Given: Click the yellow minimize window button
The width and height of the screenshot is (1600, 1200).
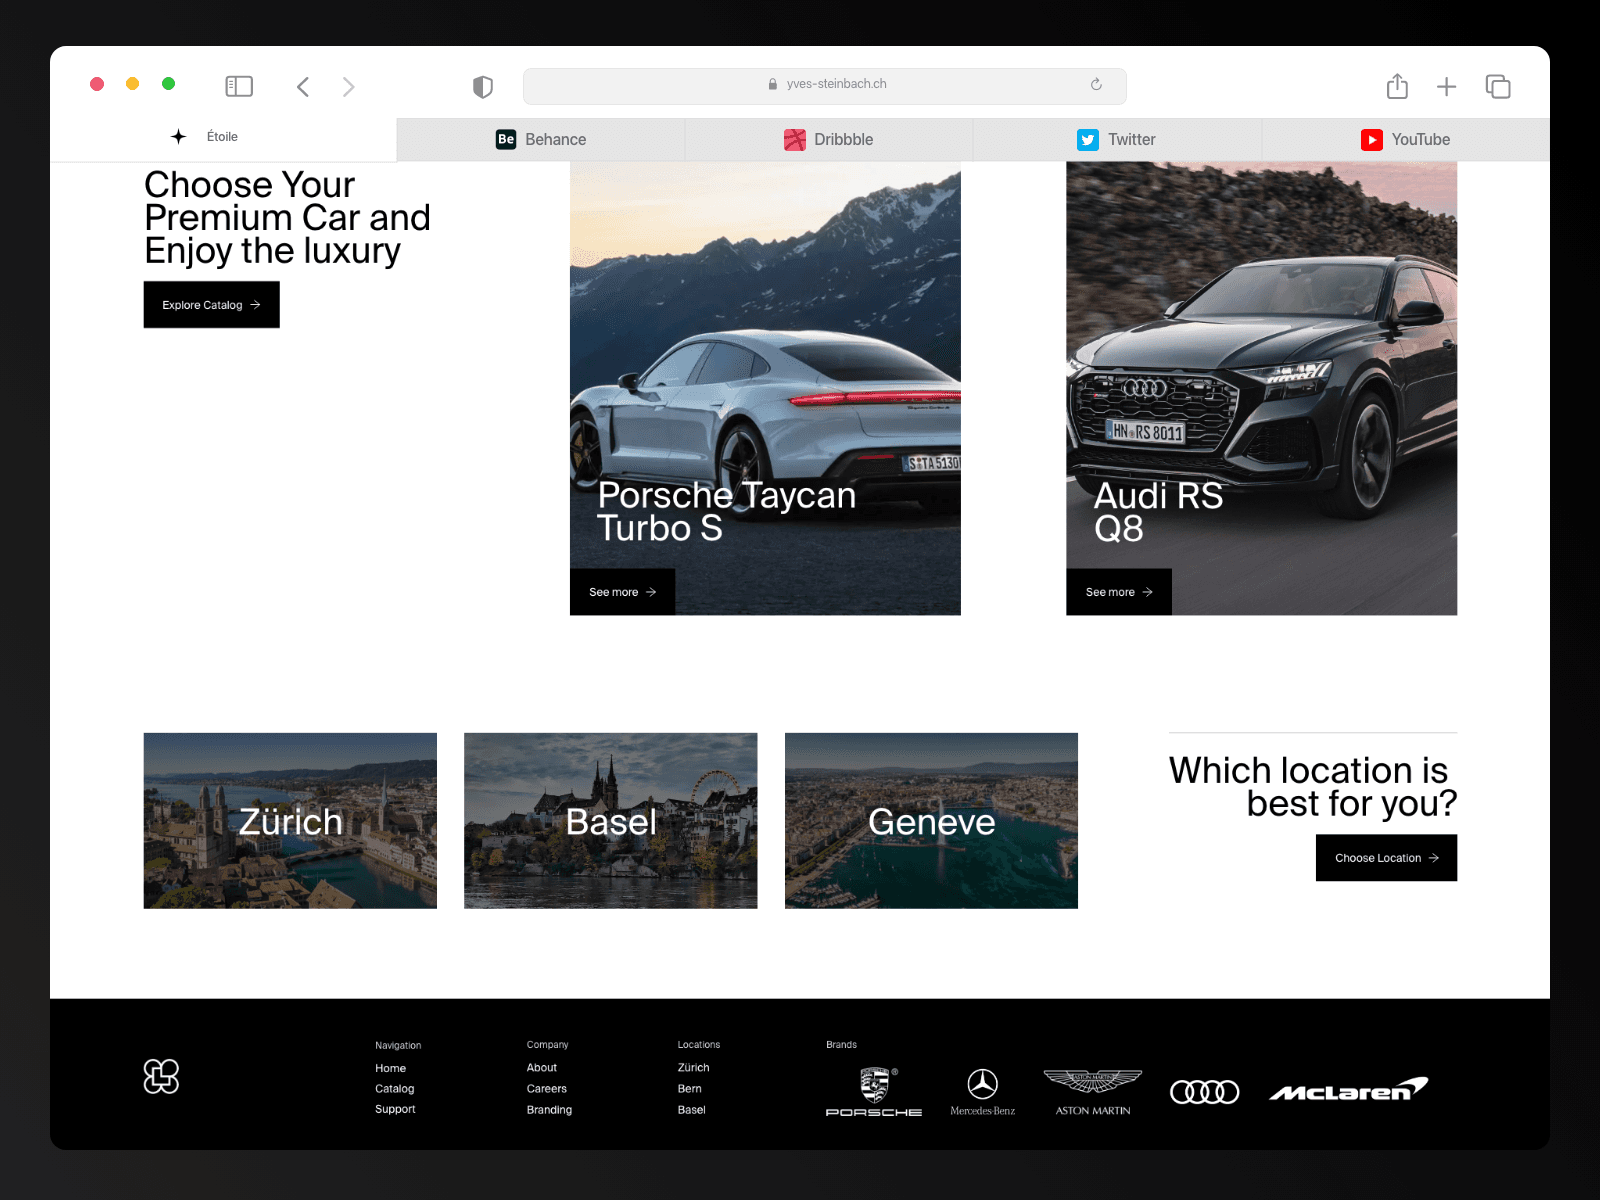Looking at the screenshot, I should pos(133,84).
